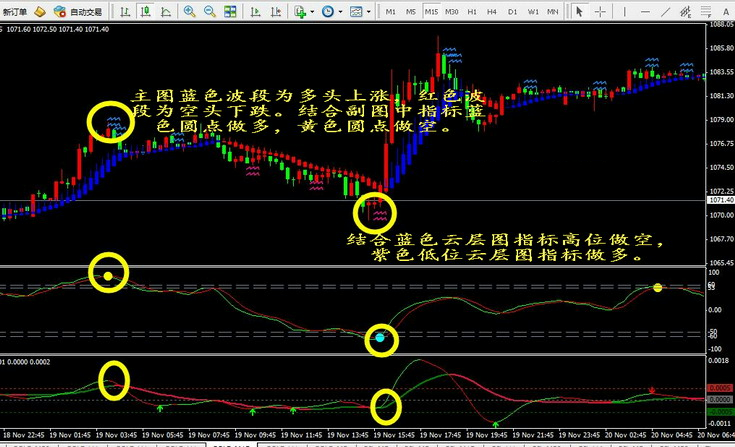Select the crosshair tool
The height and width of the screenshot is (447, 735).
click(x=600, y=12)
